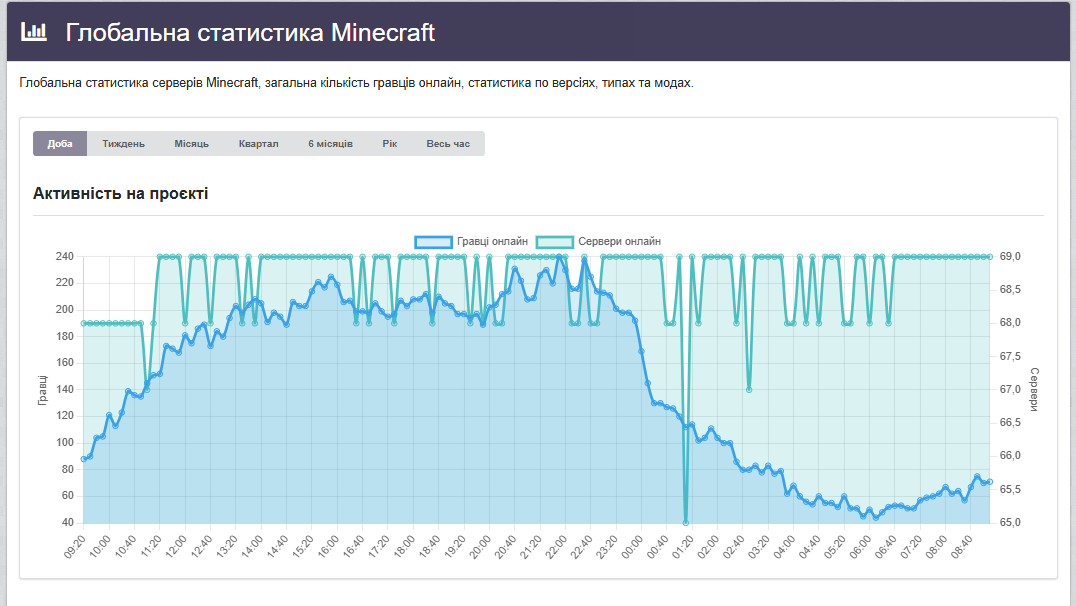
Task: Toggle the Сервери онлайн legend swatch
Action: click(554, 242)
